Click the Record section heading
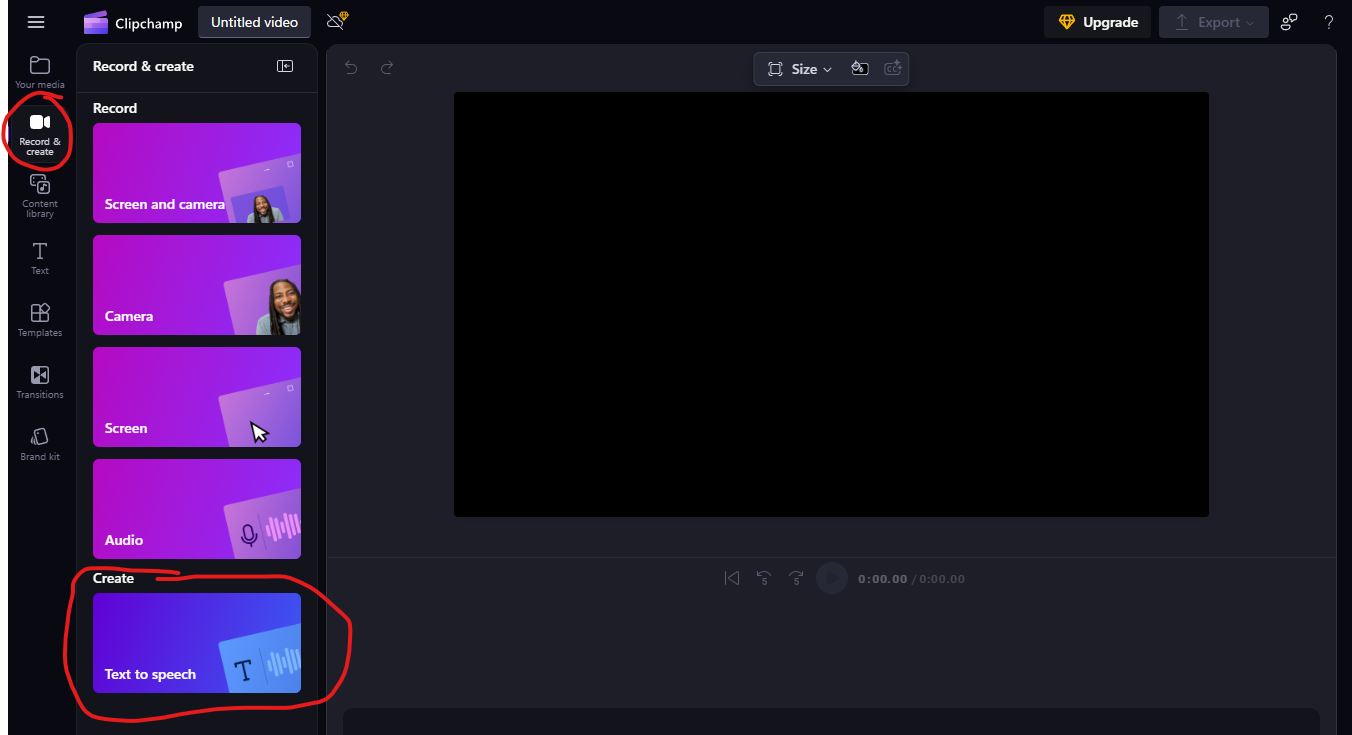This screenshot has width=1352, height=735. click(x=115, y=108)
